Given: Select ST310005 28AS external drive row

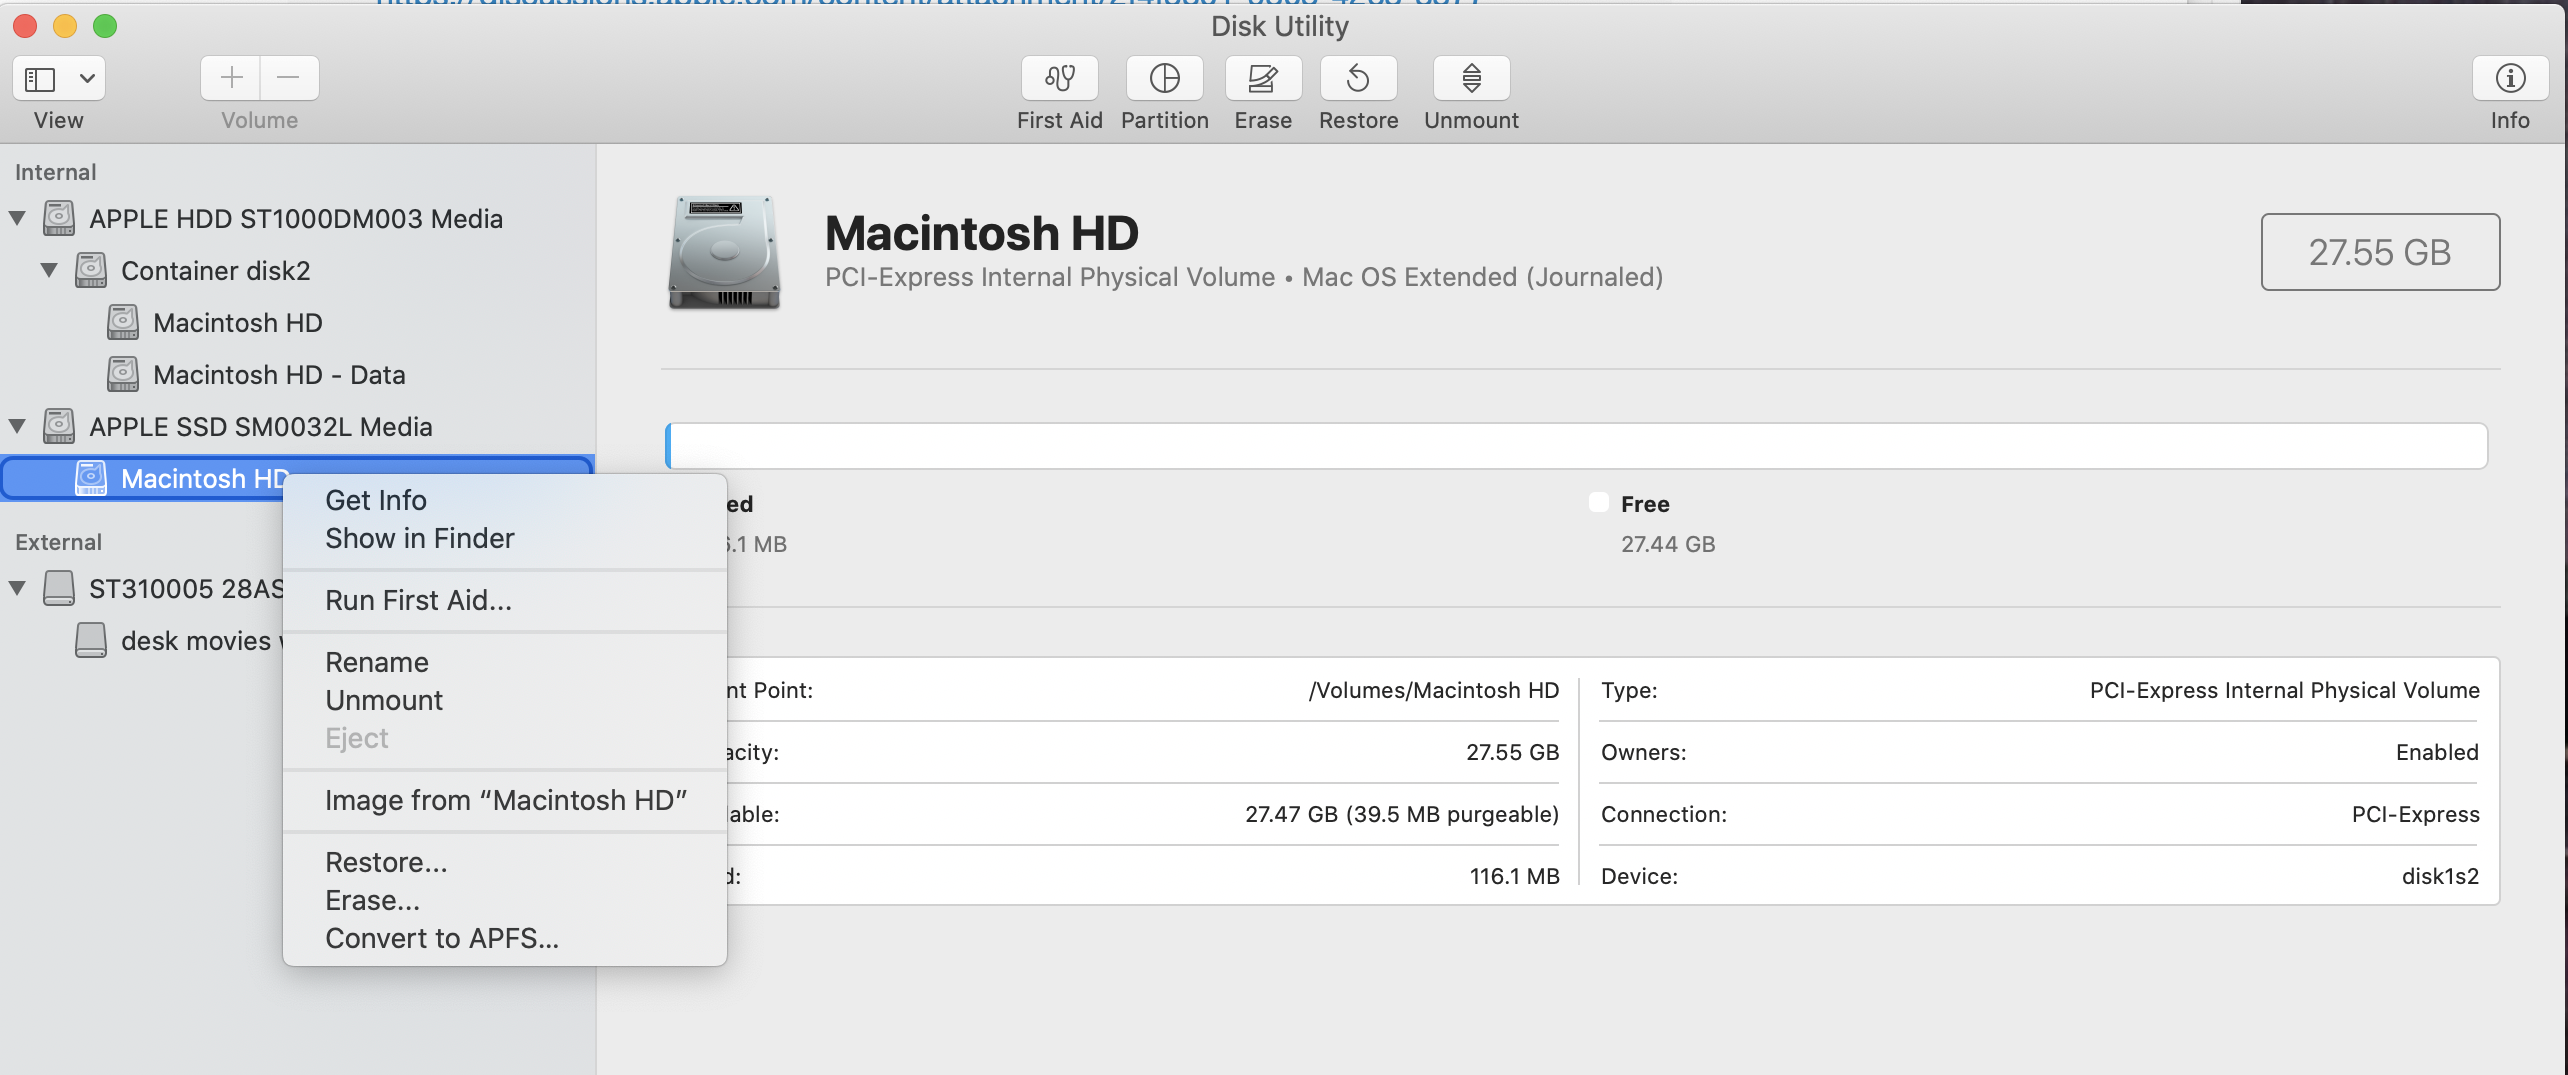Looking at the screenshot, I should 142,588.
